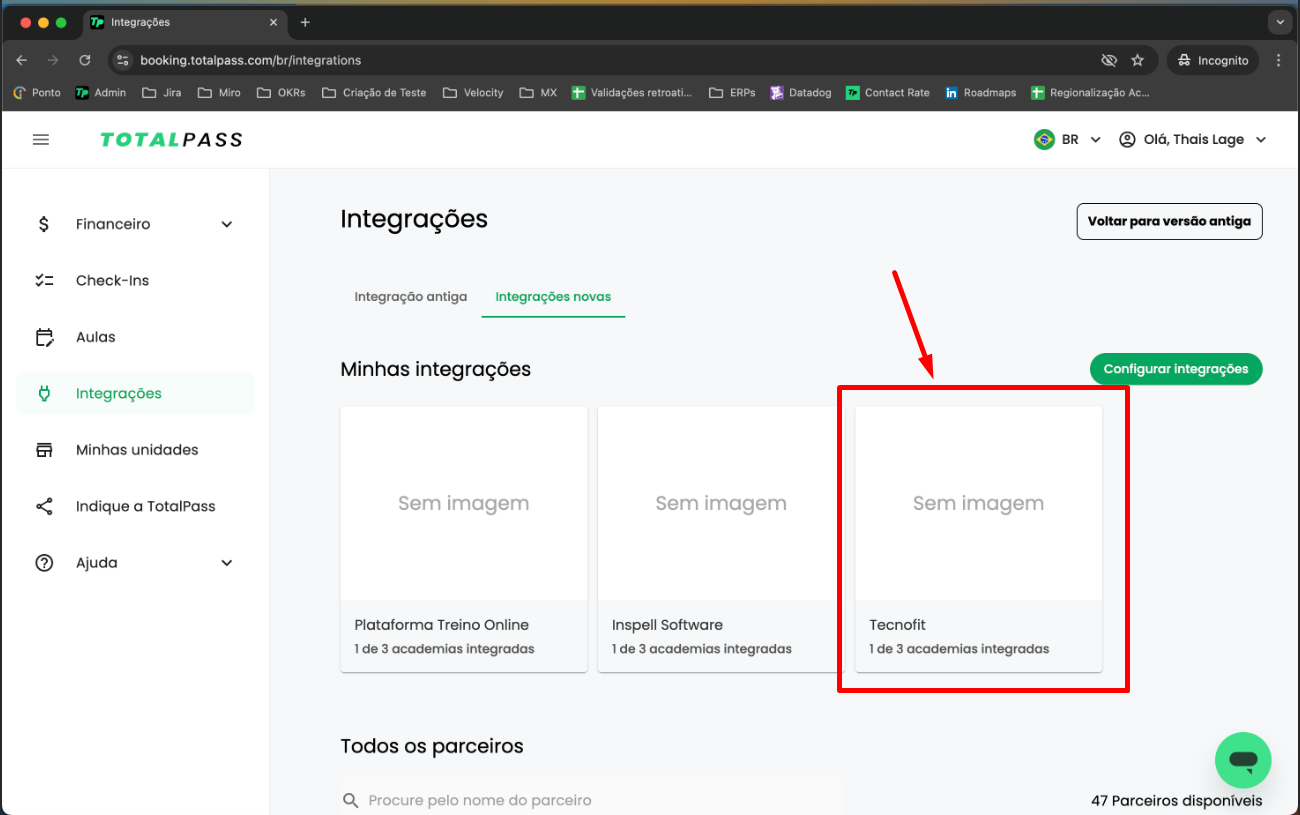Click the Plataforma Treino Online title text
Image resolution: width=1300 pixels, height=815 pixels.
click(x=442, y=625)
